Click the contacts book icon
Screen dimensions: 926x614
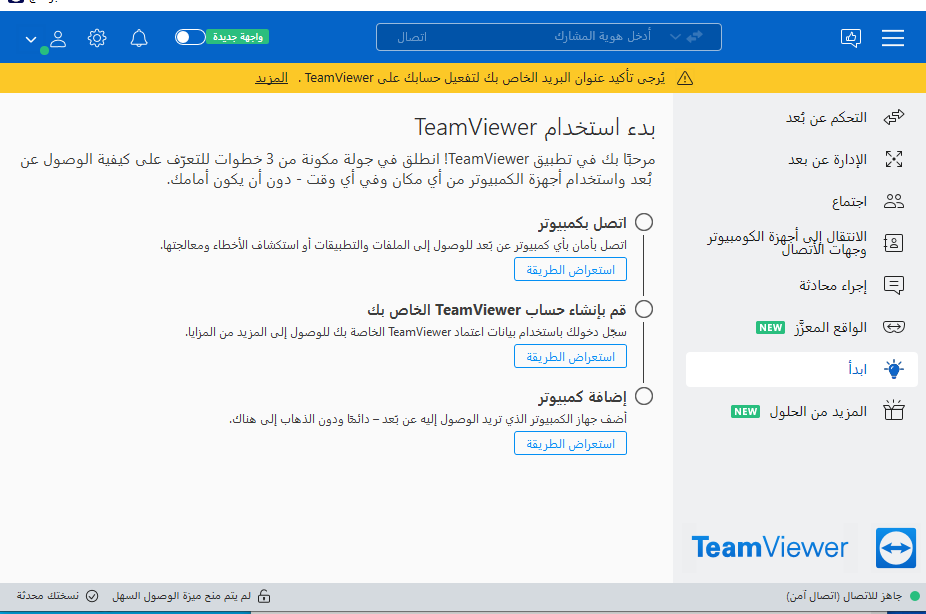pyautogui.click(x=894, y=243)
